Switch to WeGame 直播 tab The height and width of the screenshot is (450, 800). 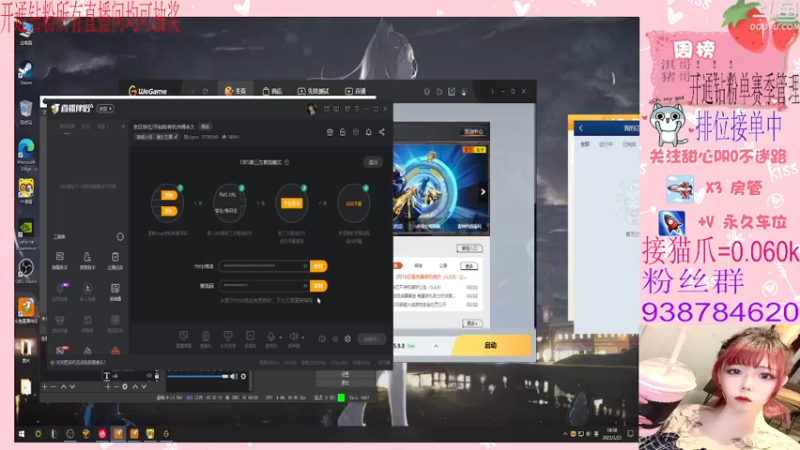coord(356,91)
